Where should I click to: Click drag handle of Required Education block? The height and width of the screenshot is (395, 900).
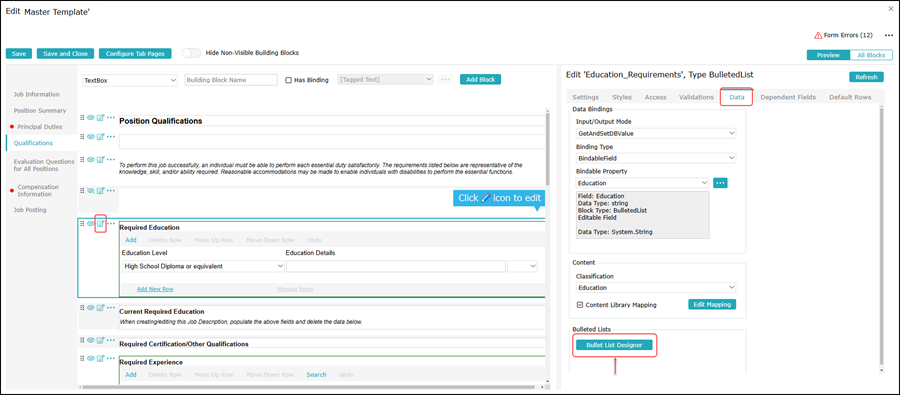point(82,224)
